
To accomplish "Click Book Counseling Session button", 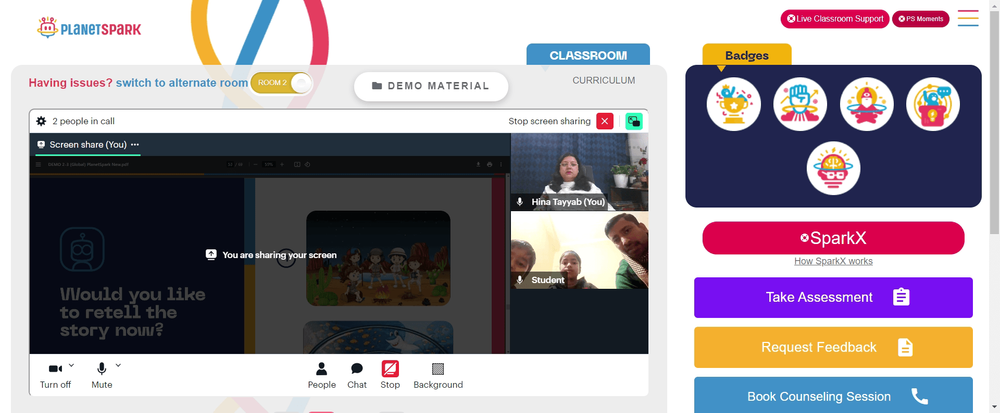I will pos(834,395).
